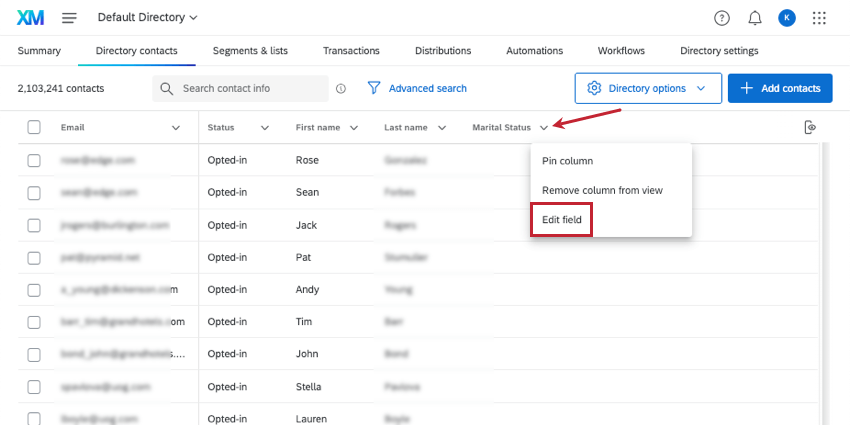Viewport: 850px width, 425px height.
Task: Toggle the Marital Status column chevron
Action: (x=544, y=128)
